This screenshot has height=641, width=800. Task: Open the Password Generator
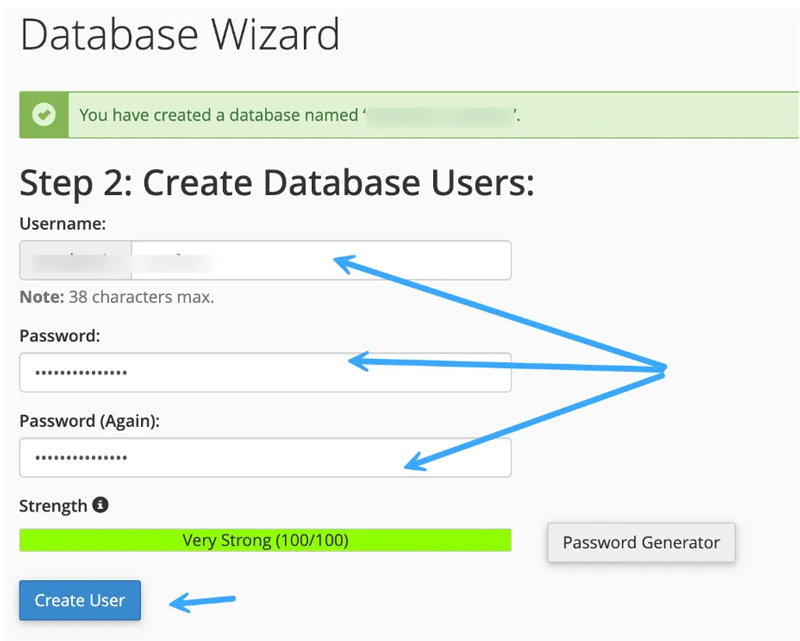[x=641, y=542]
